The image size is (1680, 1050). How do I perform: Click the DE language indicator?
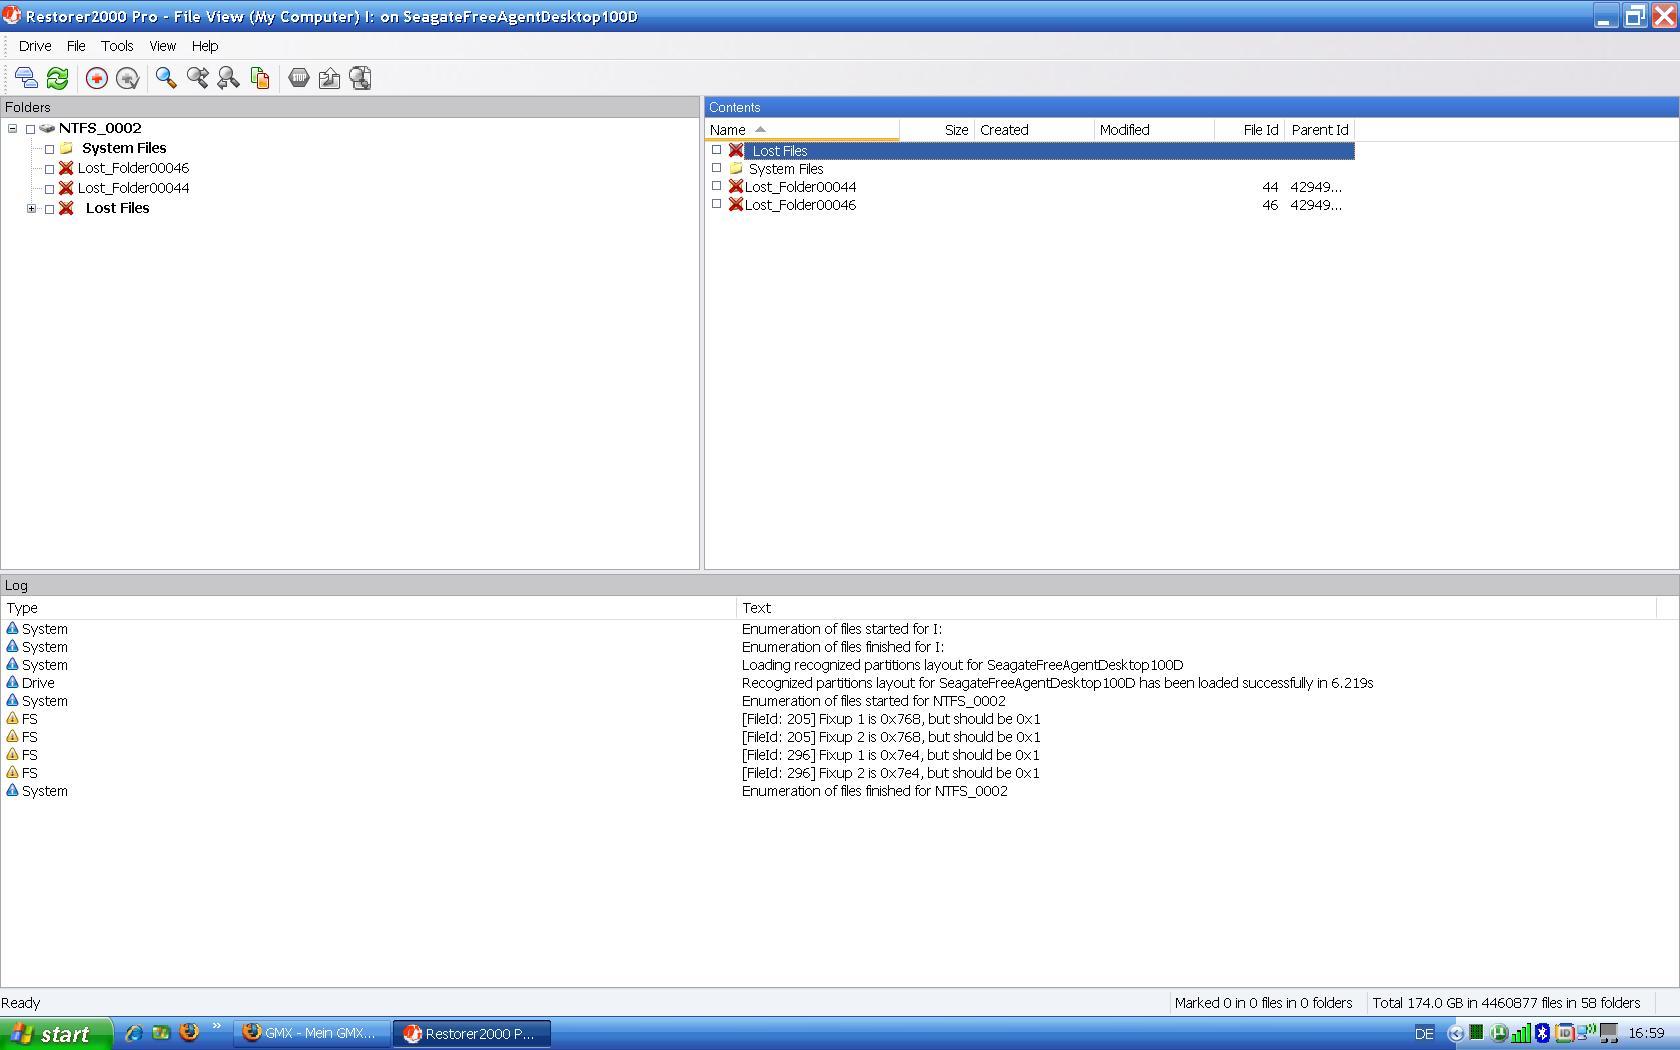(1424, 1033)
